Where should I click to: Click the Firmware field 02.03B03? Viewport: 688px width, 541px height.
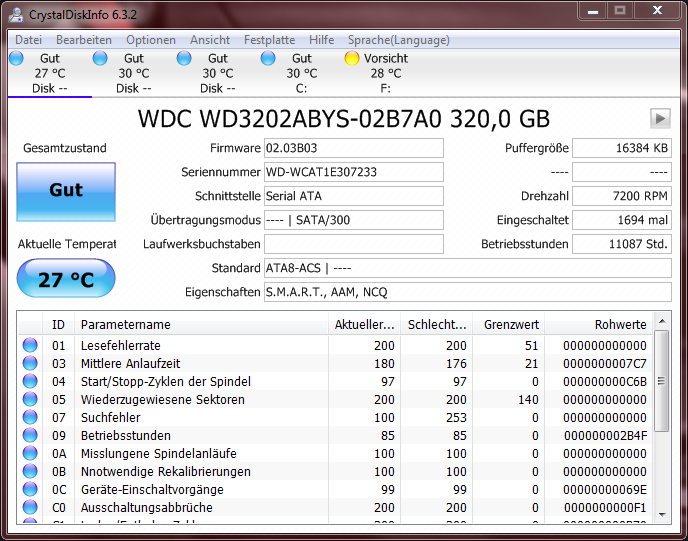[x=354, y=148]
